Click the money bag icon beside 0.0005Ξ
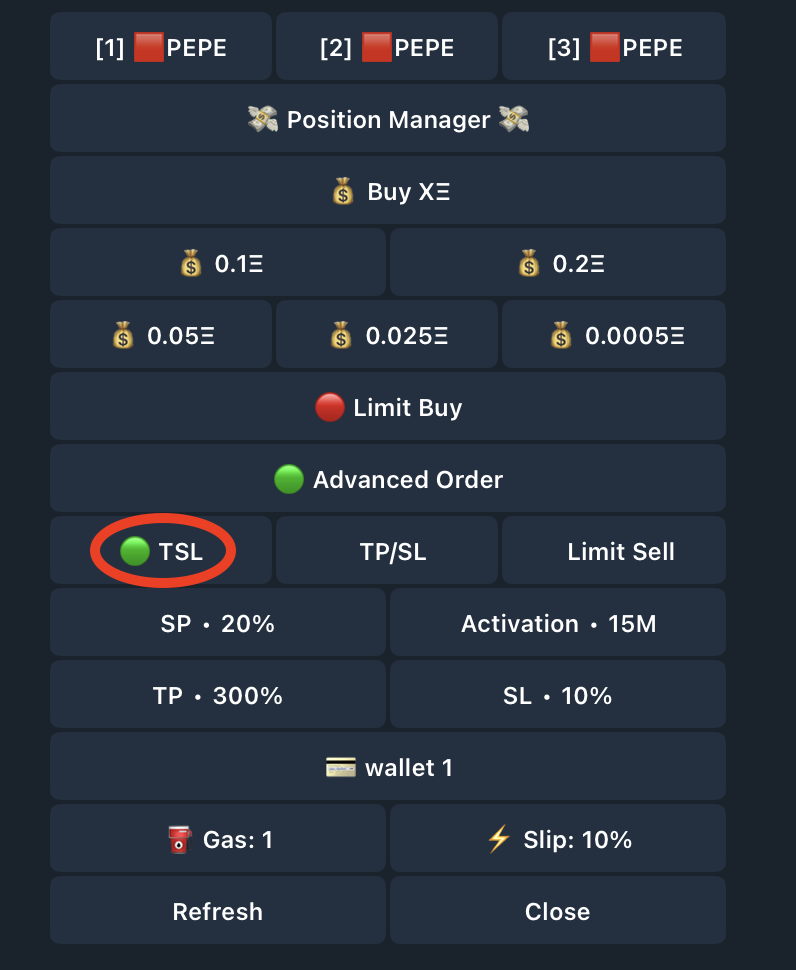The height and width of the screenshot is (970, 796). (x=561, y=335)
